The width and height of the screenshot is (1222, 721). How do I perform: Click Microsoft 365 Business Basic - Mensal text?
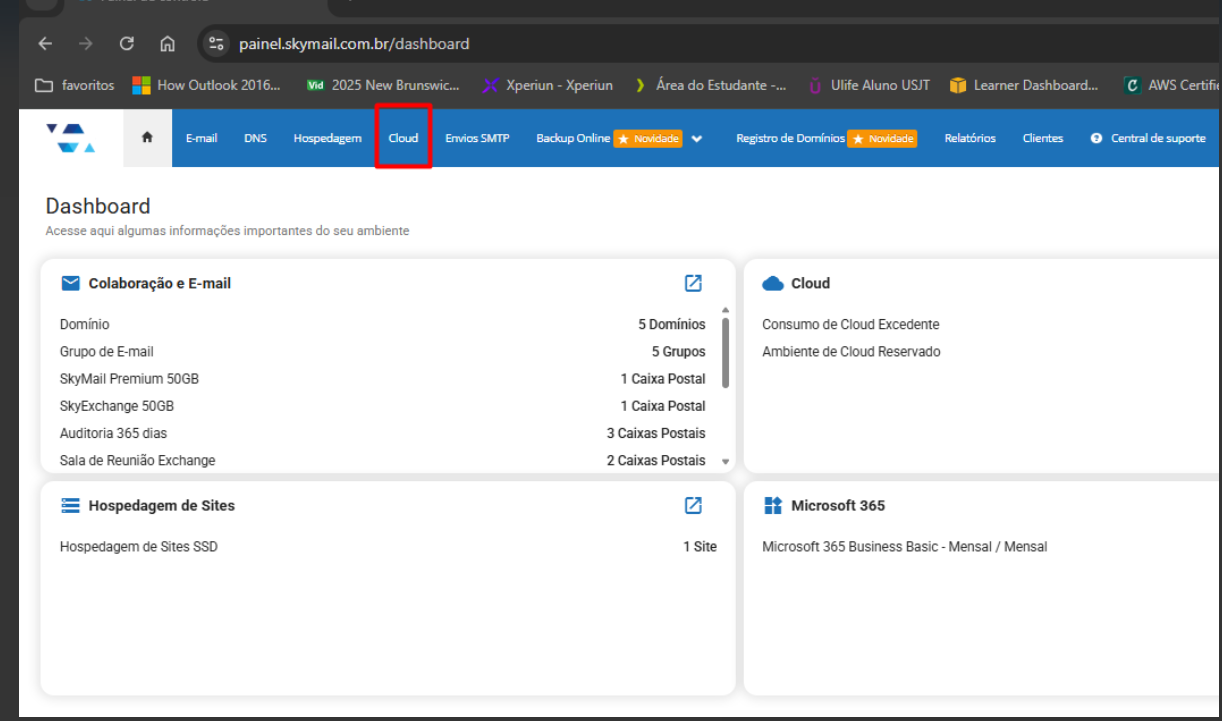905,547
